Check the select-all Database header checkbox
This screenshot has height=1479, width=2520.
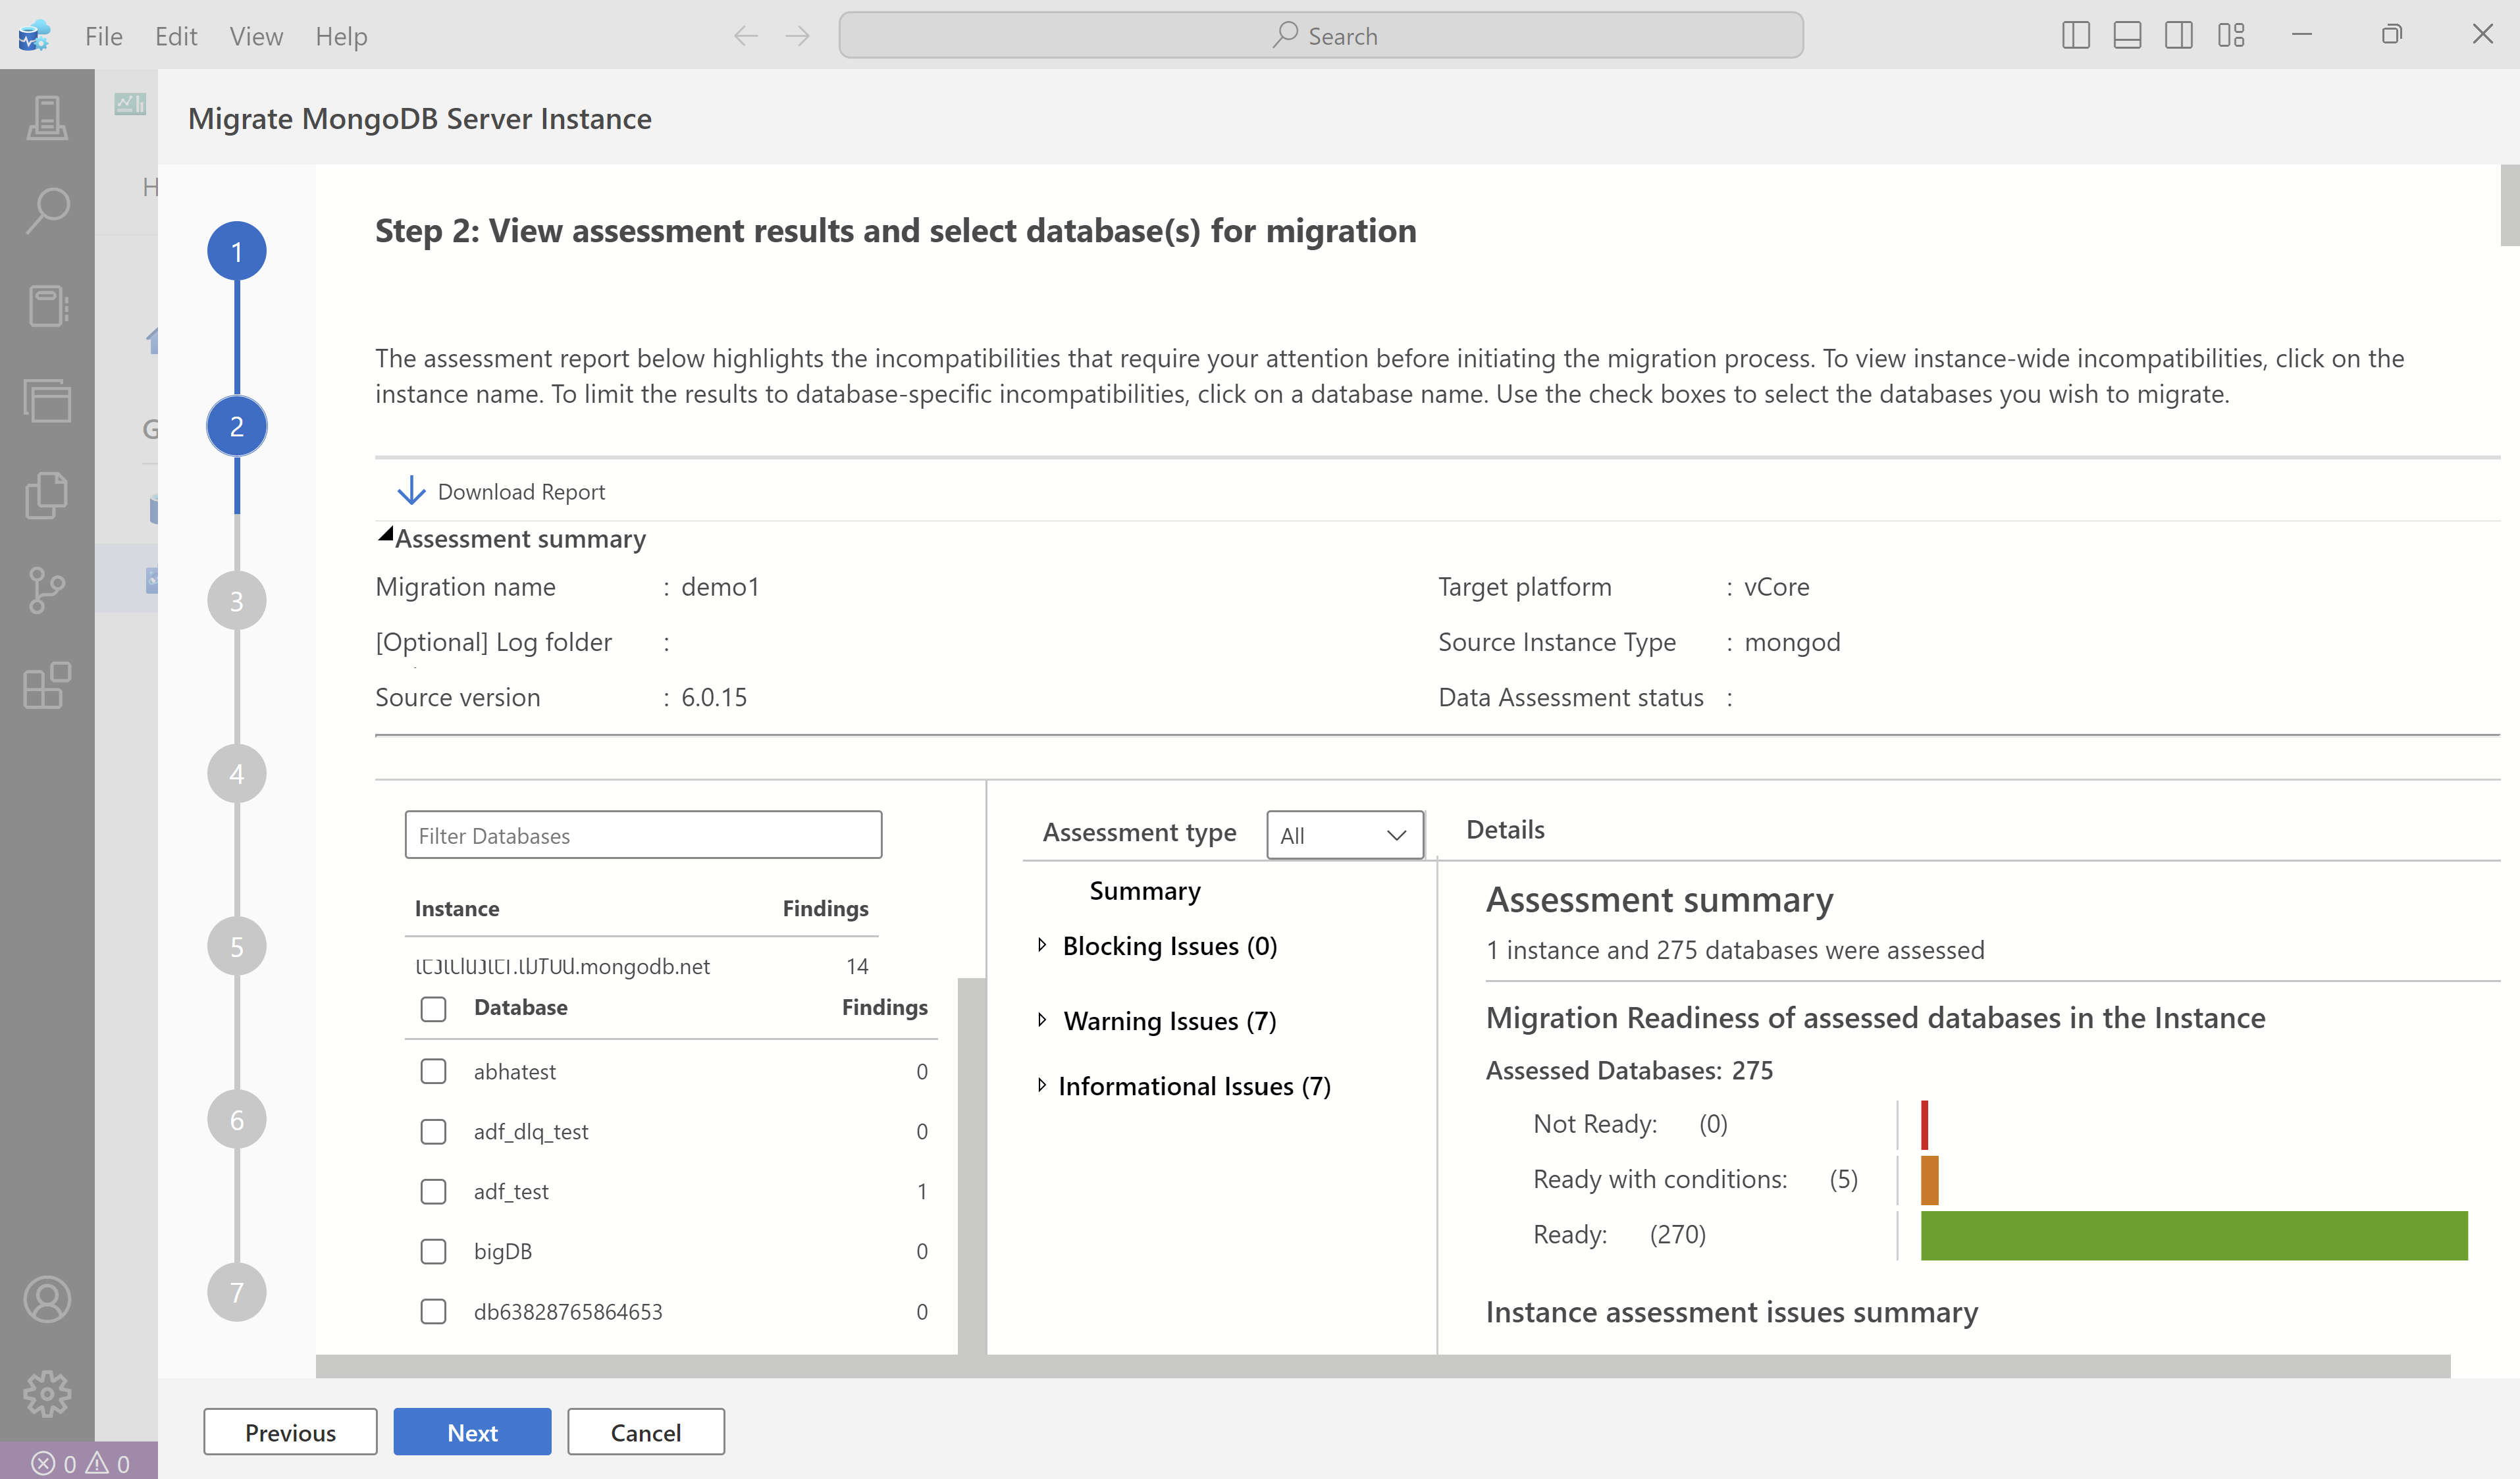(433, 1008)
